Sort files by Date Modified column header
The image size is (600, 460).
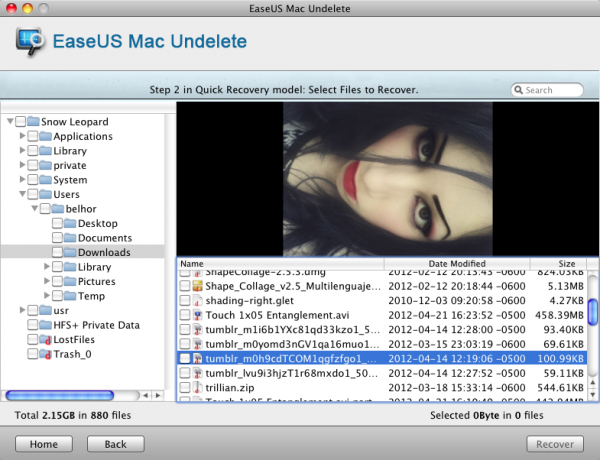(457, 264)
